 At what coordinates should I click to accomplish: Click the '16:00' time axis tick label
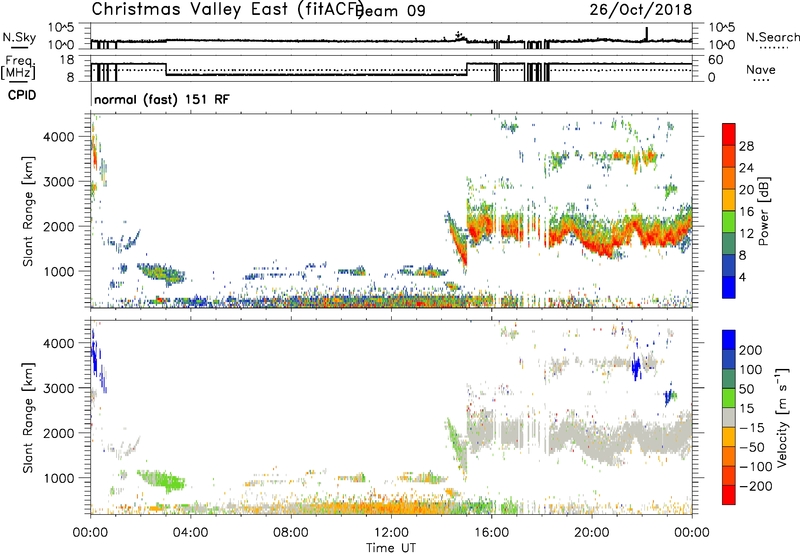491,533
